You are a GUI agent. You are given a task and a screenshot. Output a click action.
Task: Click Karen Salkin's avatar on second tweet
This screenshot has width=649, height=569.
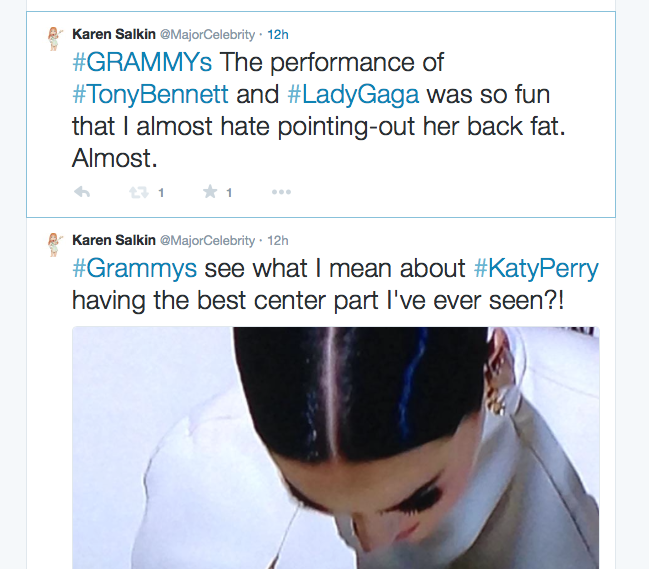(54, 245)
